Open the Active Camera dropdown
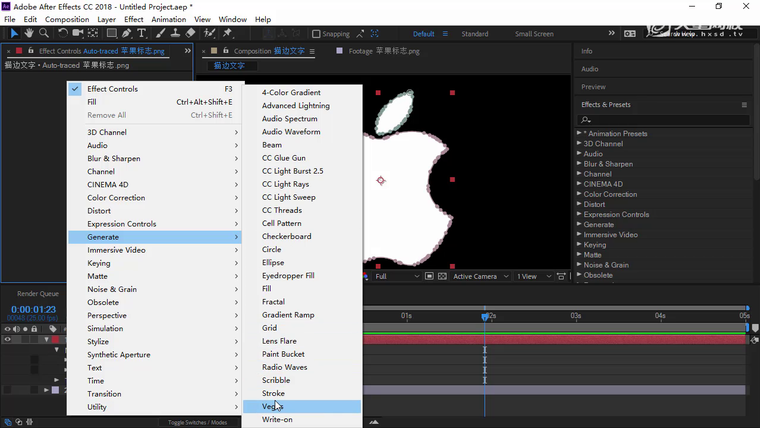The height and width of the screenshot is (428, 760). [478, 276]
